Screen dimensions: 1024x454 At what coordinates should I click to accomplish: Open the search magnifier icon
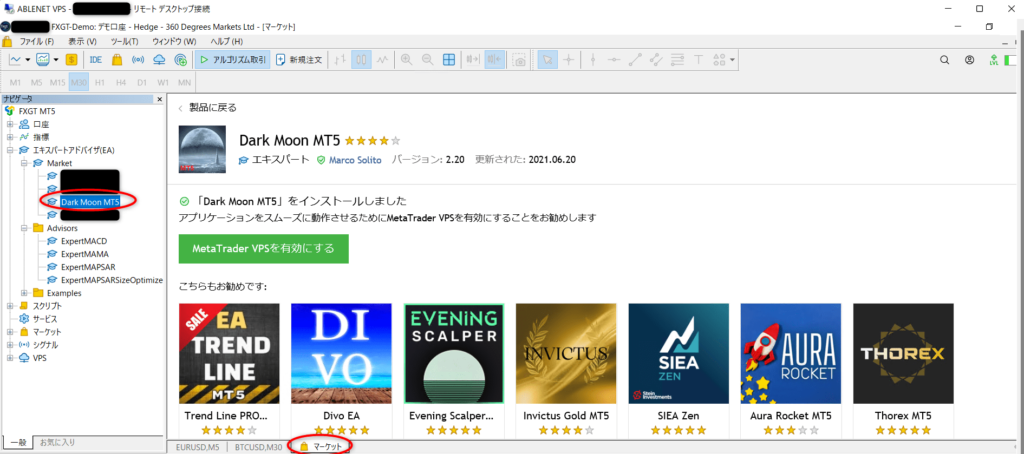(944, 59)
